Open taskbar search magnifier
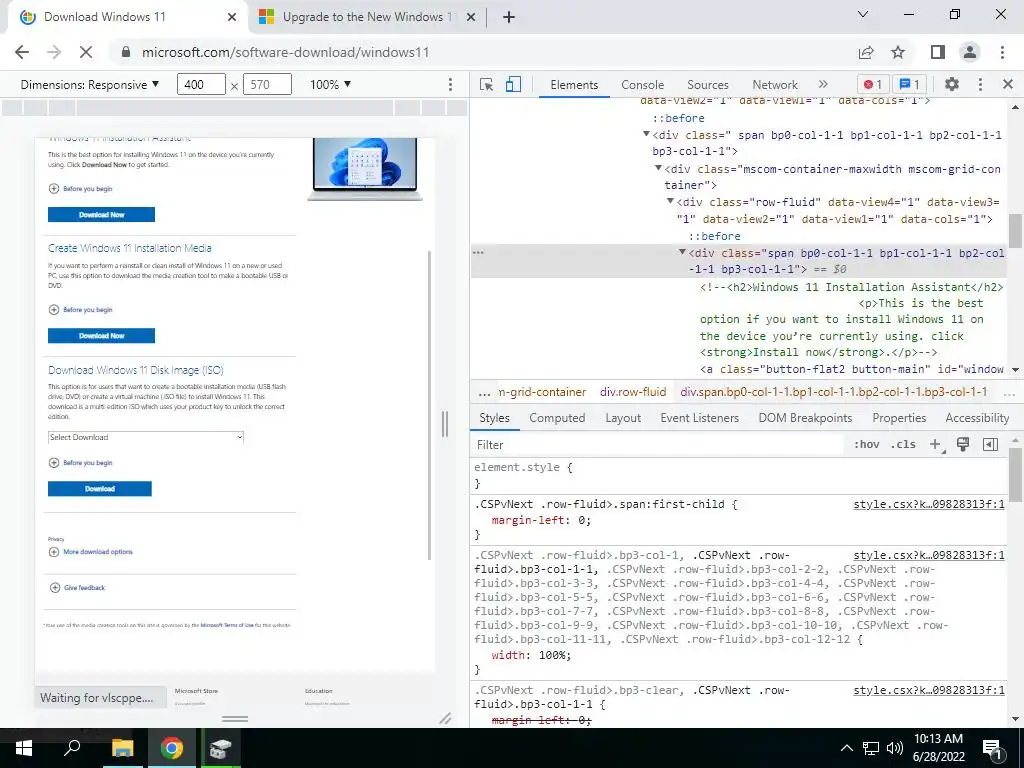This screenshot has height=768, width=1024. pos(72,748)
